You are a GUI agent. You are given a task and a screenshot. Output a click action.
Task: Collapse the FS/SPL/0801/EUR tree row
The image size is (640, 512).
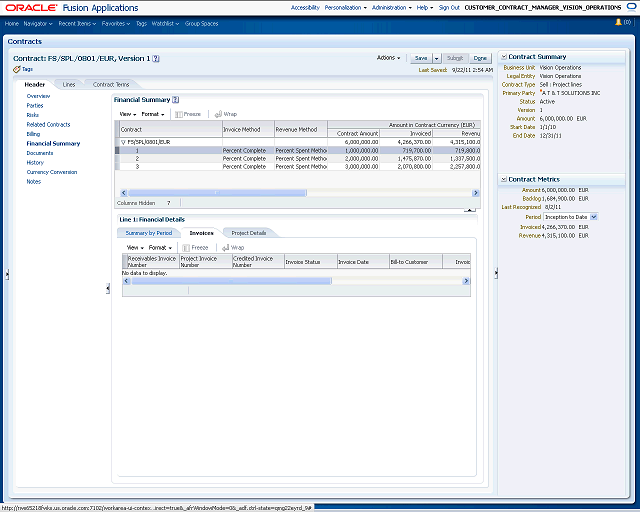point(123,142)
